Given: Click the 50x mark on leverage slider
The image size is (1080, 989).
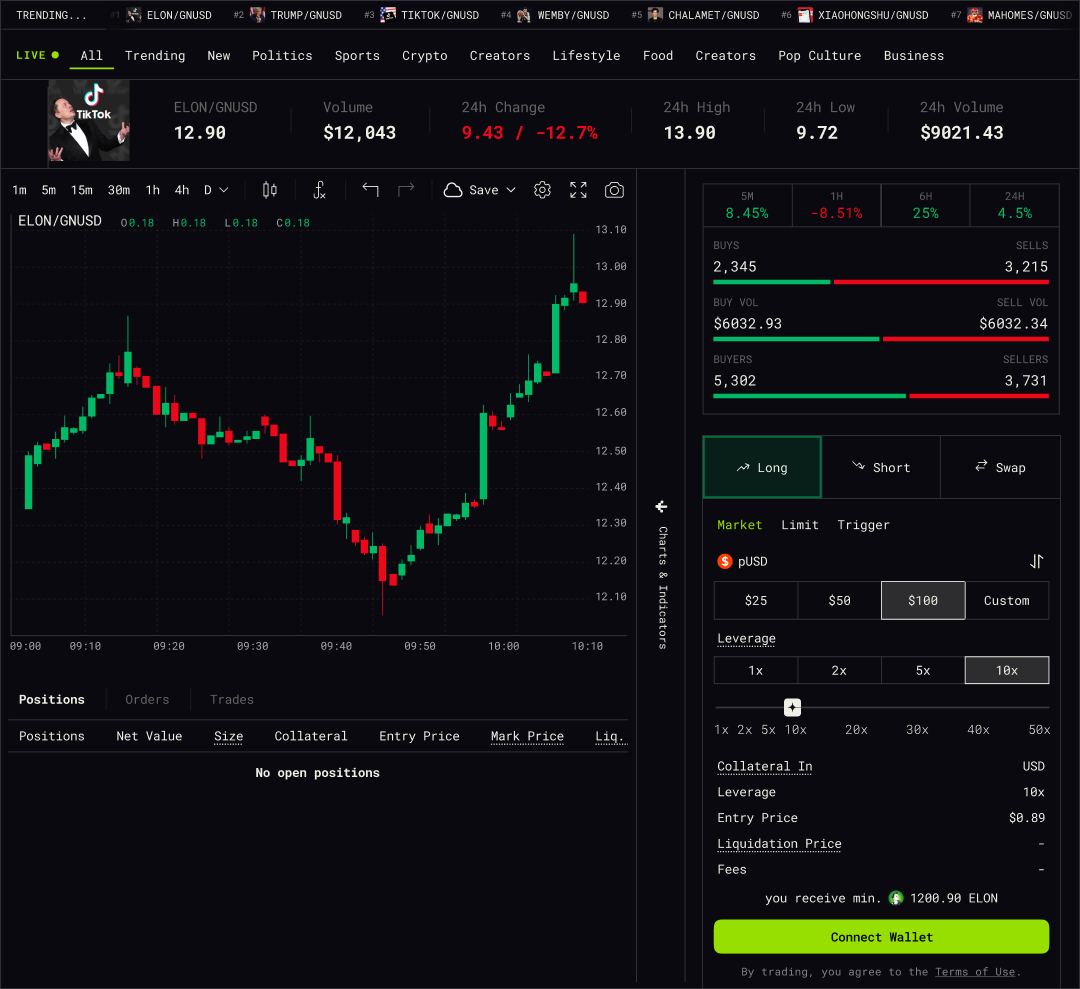Looking at the screenshot, I should 1039,729.
